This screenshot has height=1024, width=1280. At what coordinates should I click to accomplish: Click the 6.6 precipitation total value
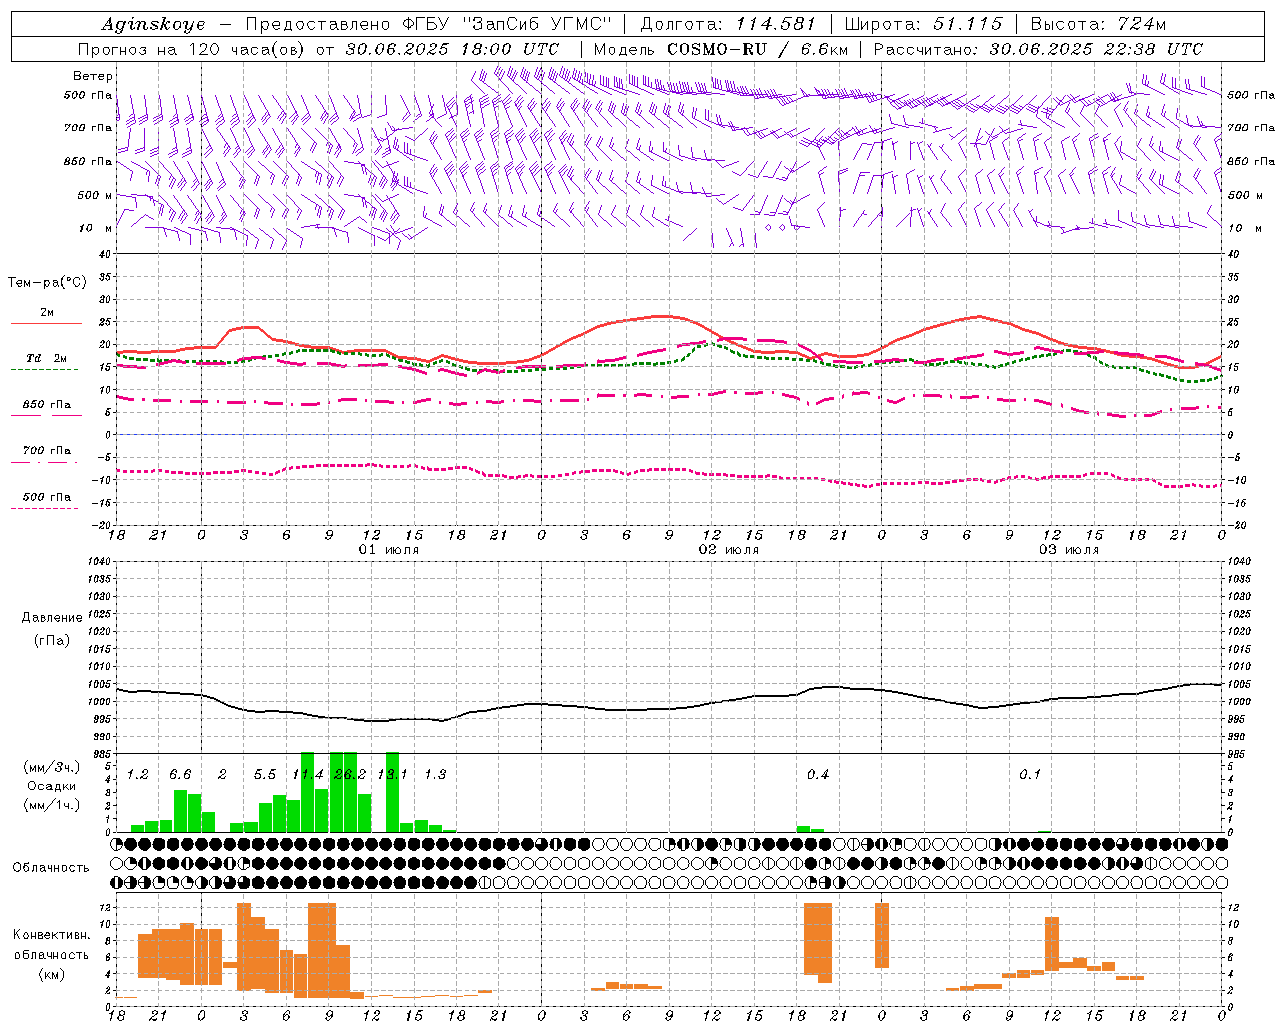point(180,774)
